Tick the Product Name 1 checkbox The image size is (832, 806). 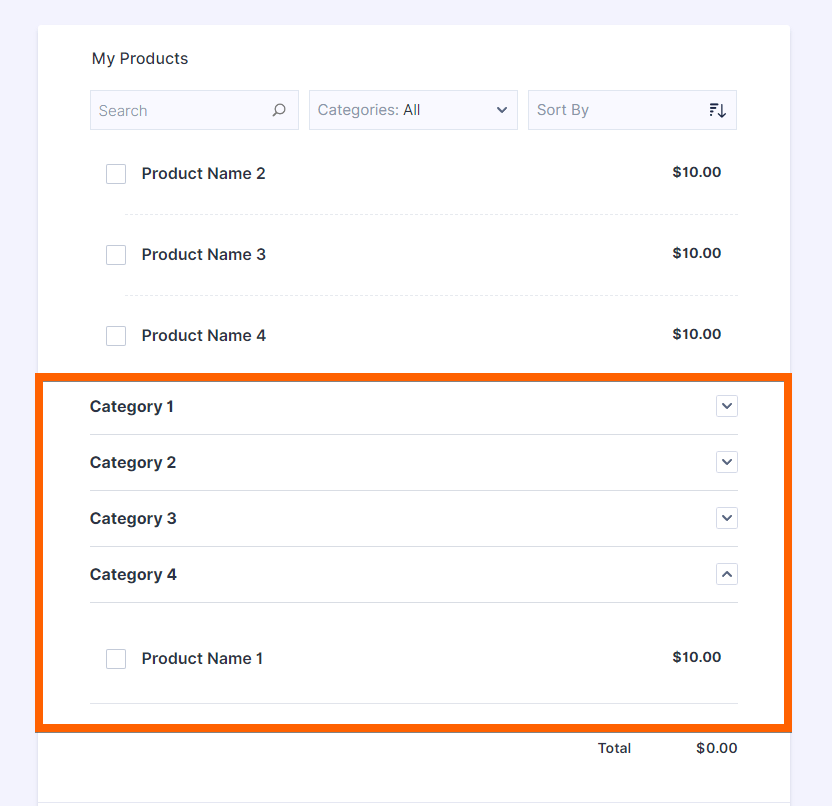coord(116,659)
